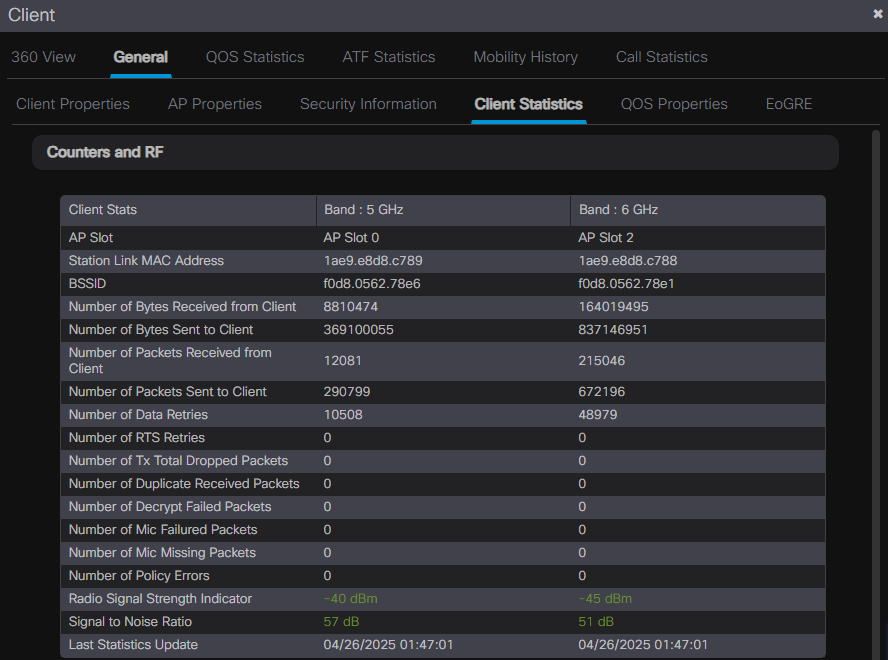Viewport: 888px width, 660px height.
Task: Open the Call Statistics tab
Action: point(661,57)
